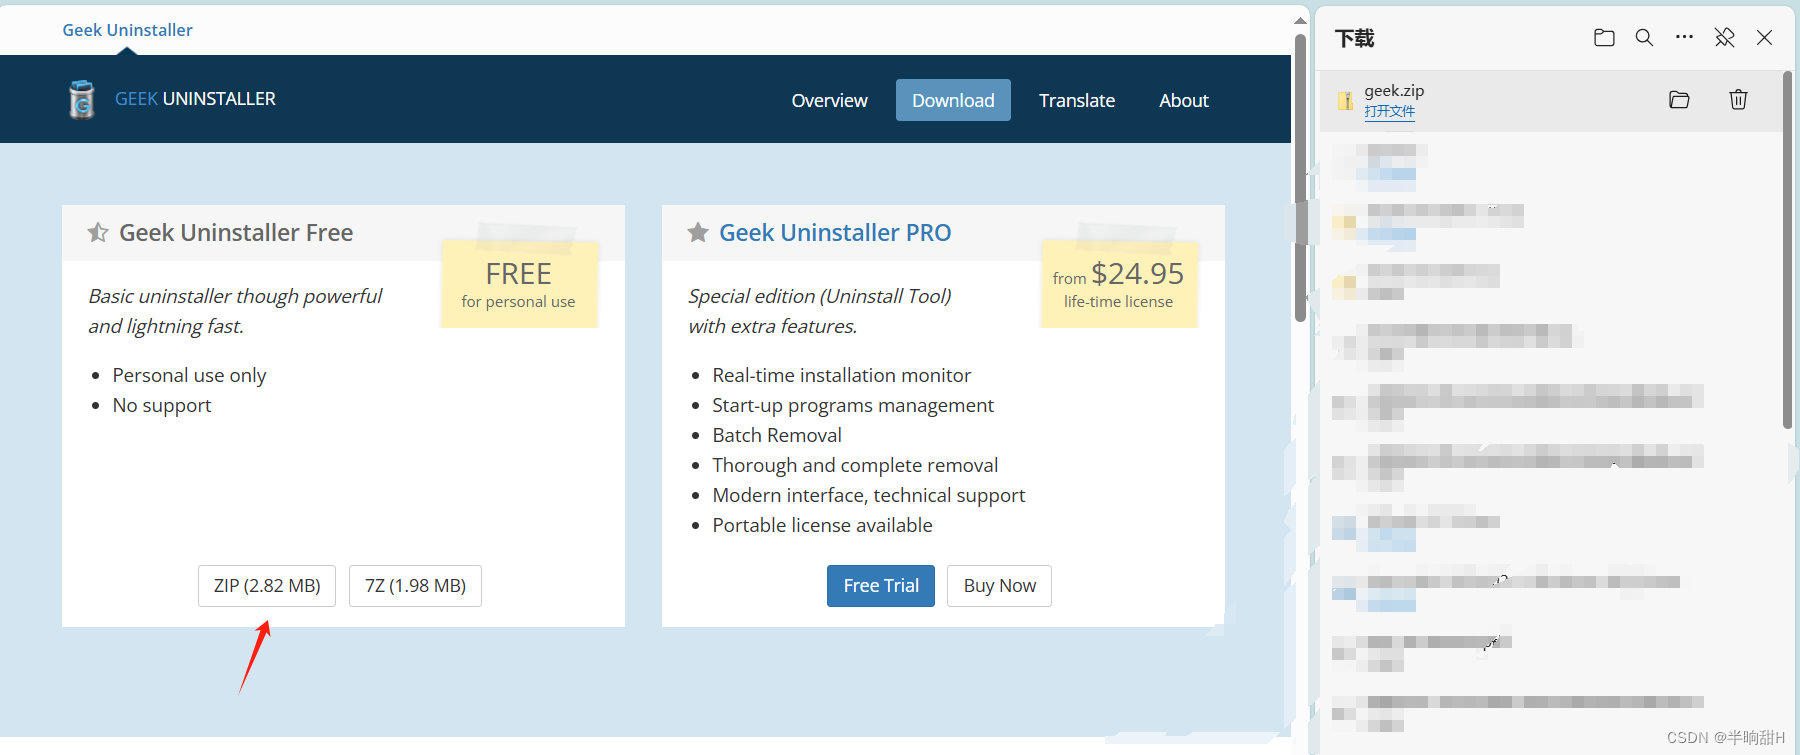Open the Overview page

coord(829,100)
